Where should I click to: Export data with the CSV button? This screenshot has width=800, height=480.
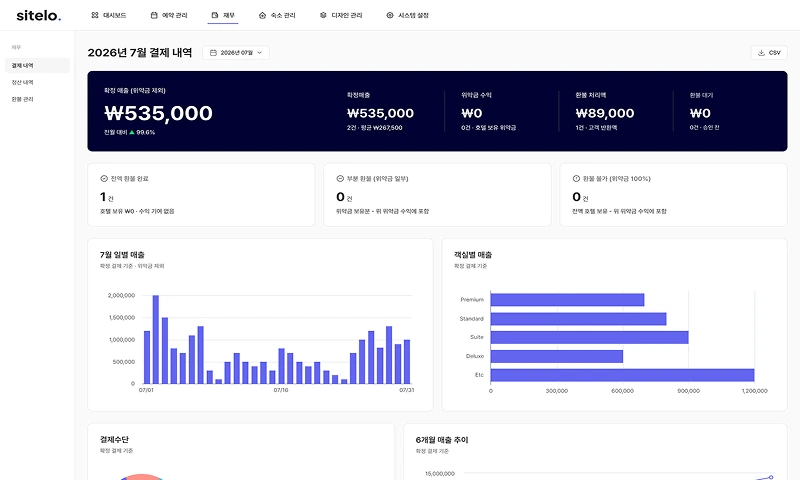click(769, 53)
